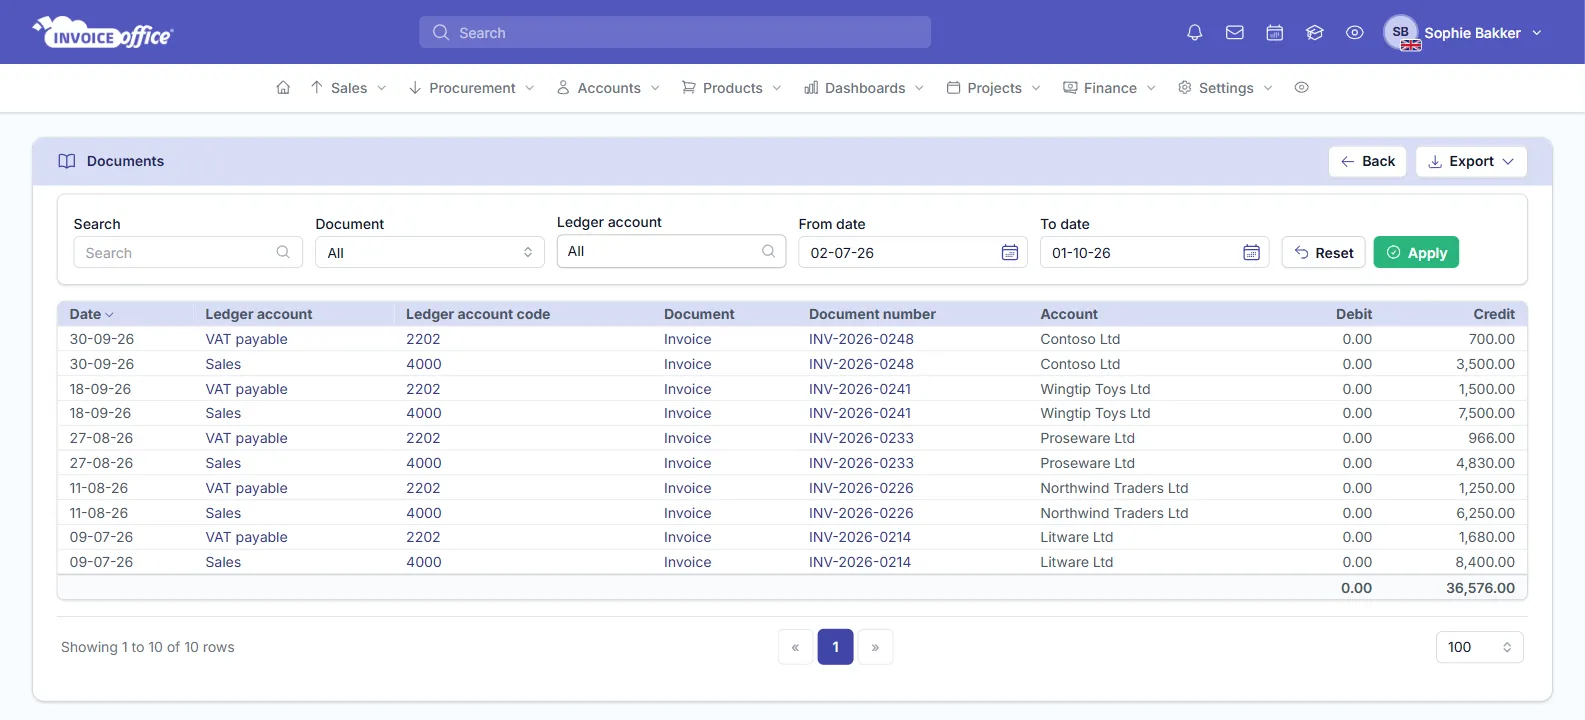The image size is (1585, 720).
Task: Click the magnifier in the filter Search field
Action: [283, 253]
